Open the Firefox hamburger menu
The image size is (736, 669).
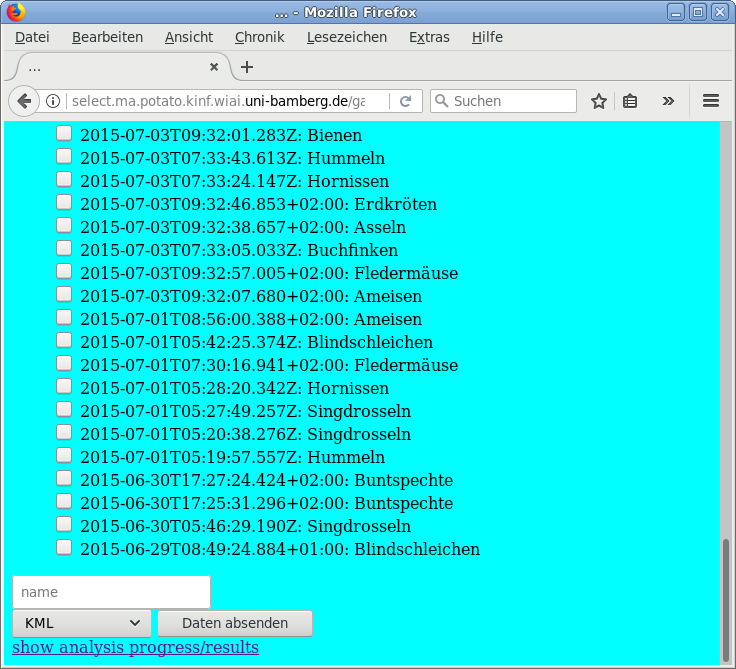[711, 101]
